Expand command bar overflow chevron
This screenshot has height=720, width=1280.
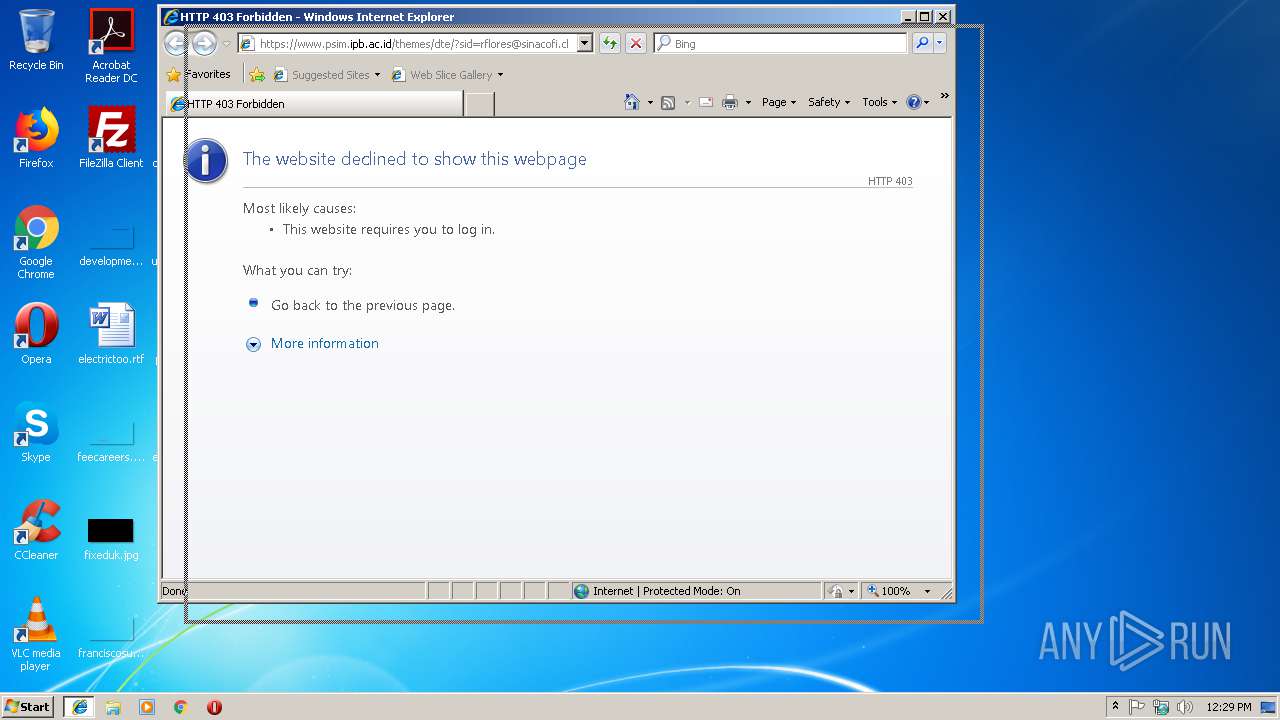pos(944,97)
